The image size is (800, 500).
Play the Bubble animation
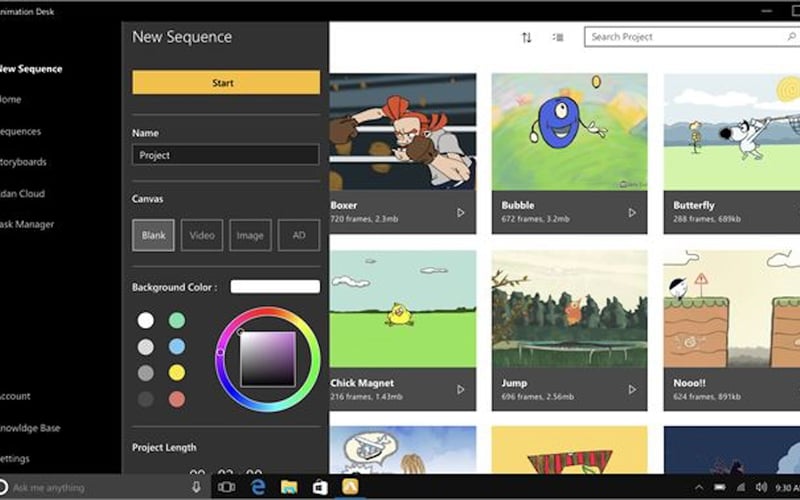(632, 212)
